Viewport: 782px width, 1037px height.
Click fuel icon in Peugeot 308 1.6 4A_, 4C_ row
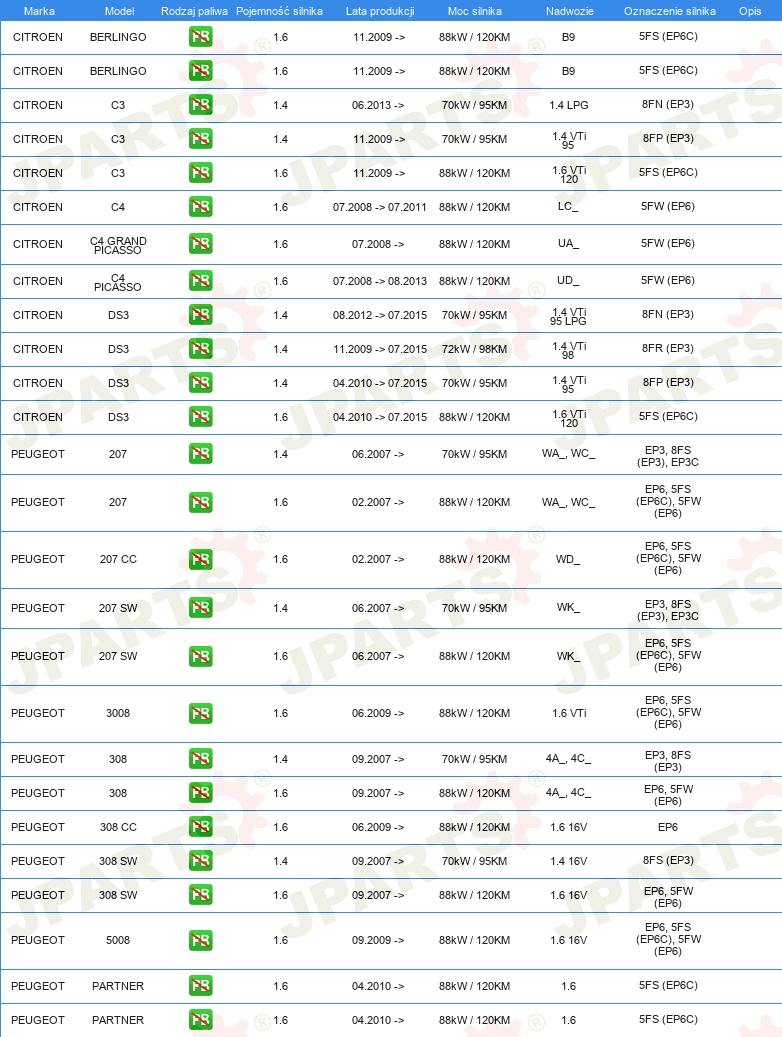tap(200, 793)
